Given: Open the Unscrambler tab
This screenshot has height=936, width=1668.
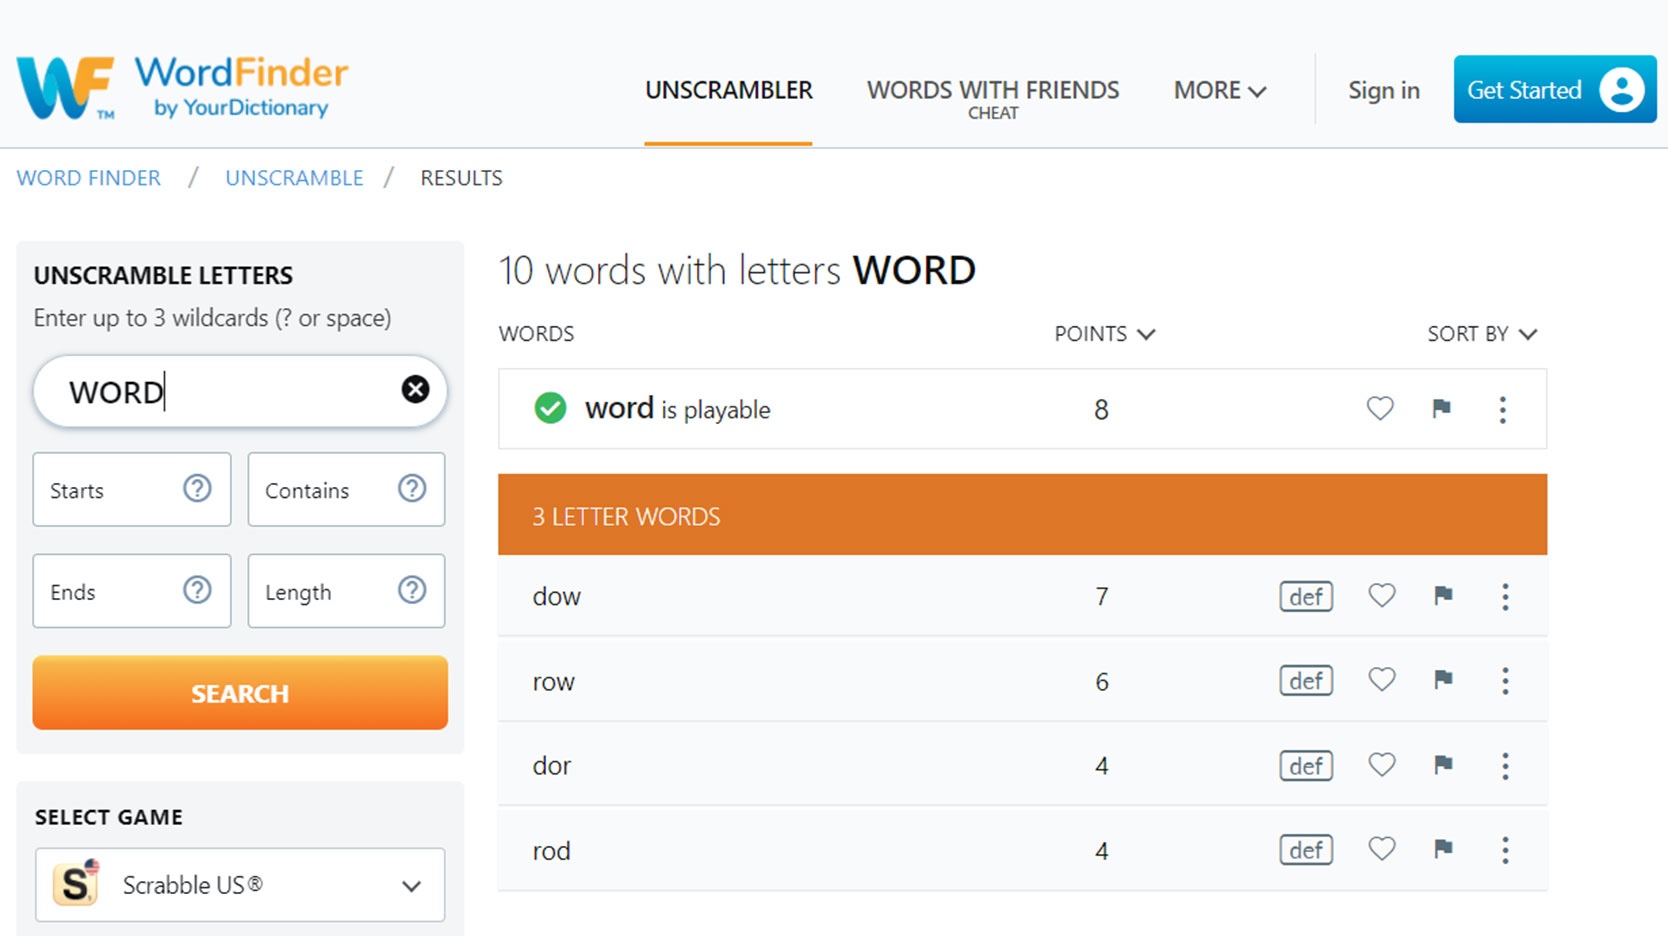Looking at the screenshot, I should pyautogui.click(x=728, y=90).
